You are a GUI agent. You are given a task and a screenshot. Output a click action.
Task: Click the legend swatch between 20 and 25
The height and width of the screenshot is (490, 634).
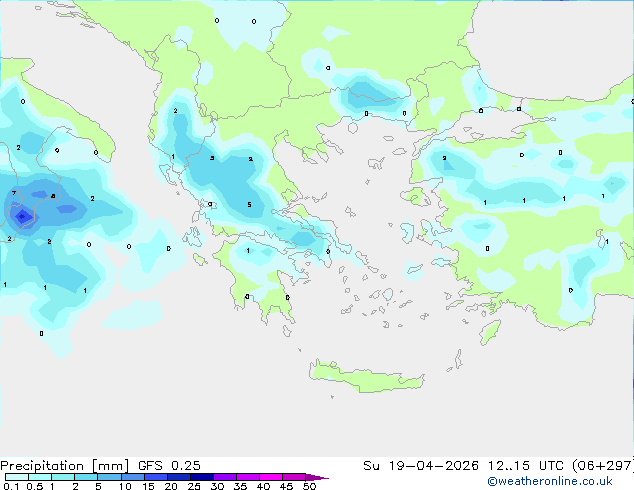coord(178,477)
